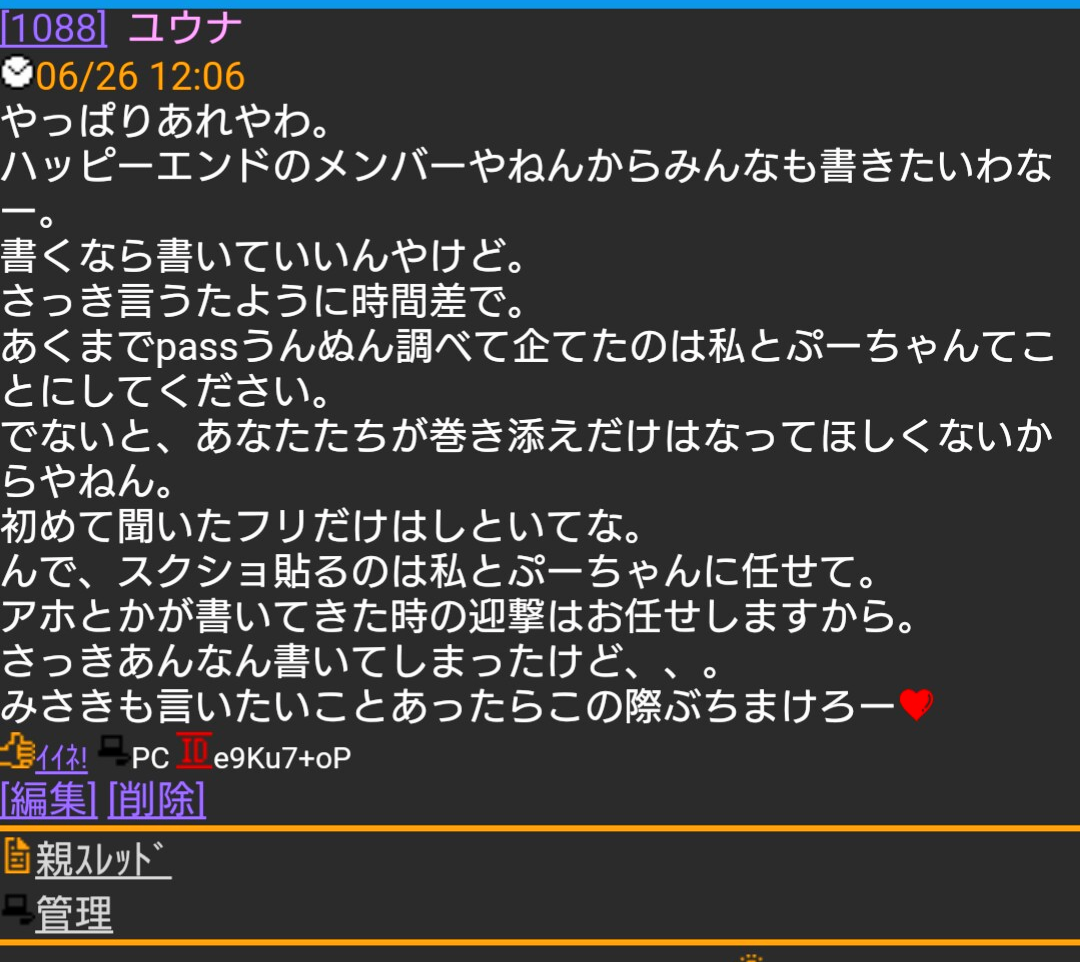Click the red ID badge icon
Viewport: 1080px width, 962px height.
click(194, 751)
